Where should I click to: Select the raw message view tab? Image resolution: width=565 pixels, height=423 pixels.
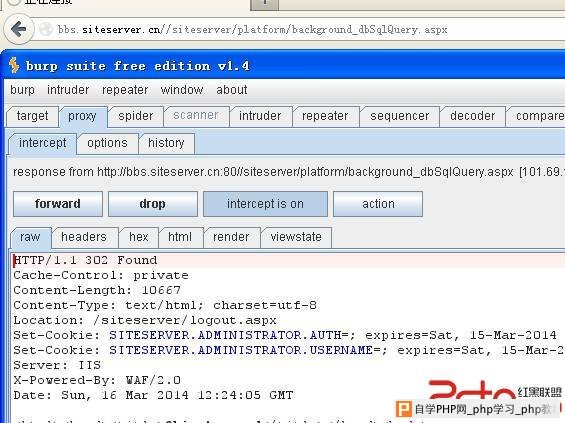[30, 237]
